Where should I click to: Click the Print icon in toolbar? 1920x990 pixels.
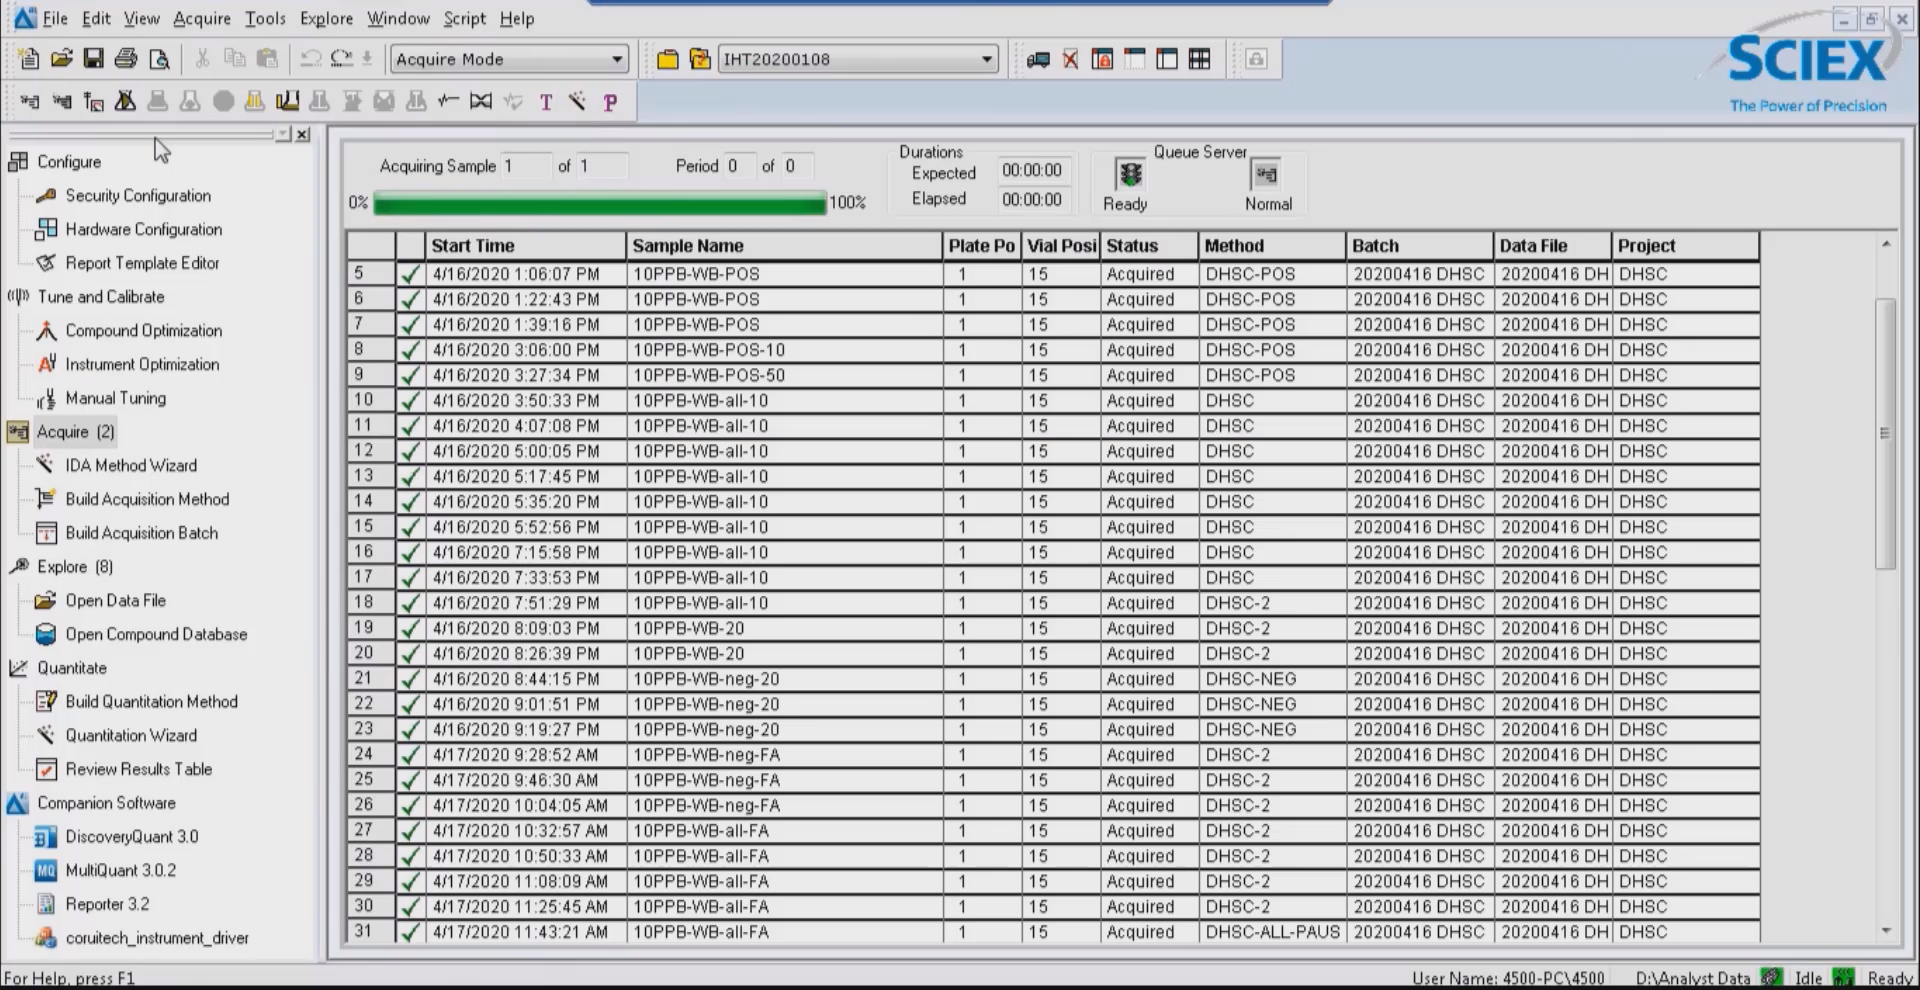[x=125, y=59]
